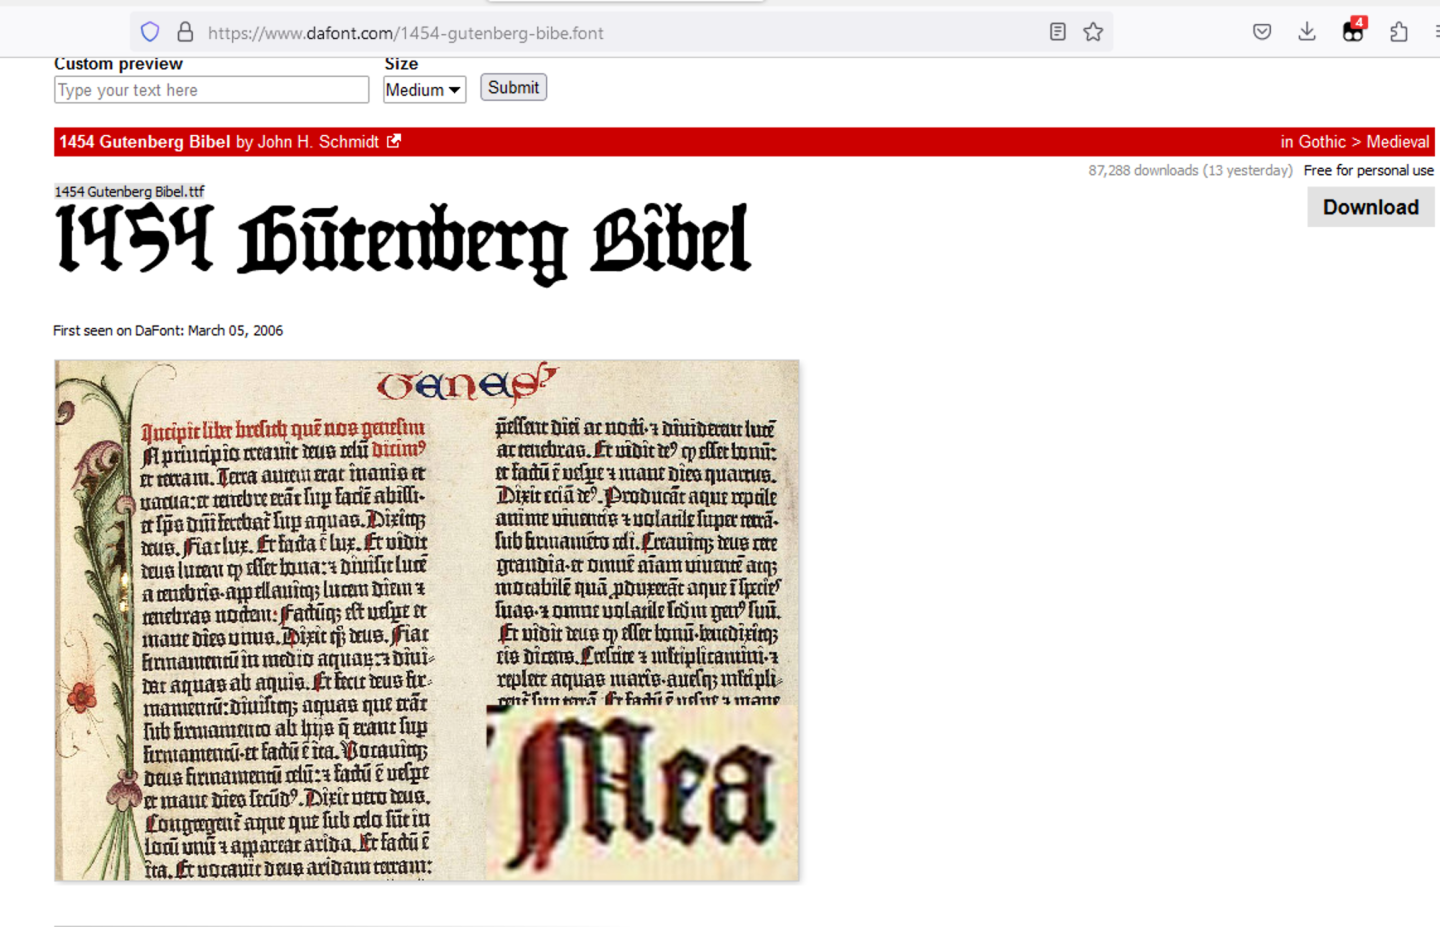The height and width of the screenshot is (927, 1440).
Task: Open the Gutenberg Bible manuscript illustration
Action: [427, 620]
